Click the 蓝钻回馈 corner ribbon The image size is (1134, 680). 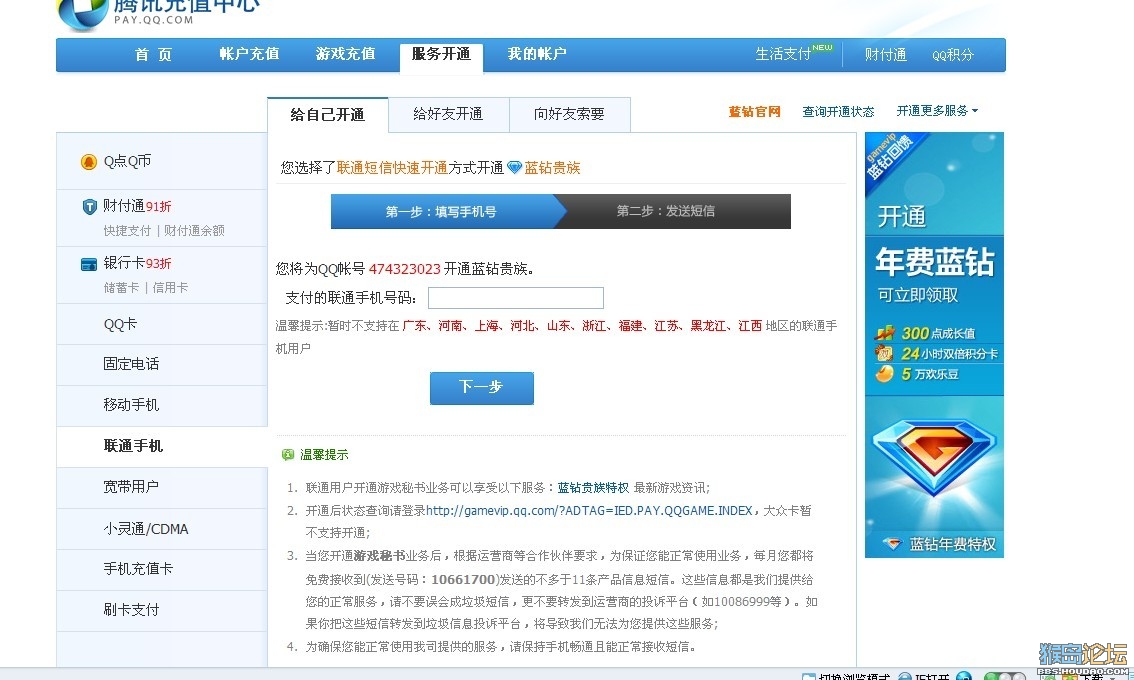tap(889, 156)
